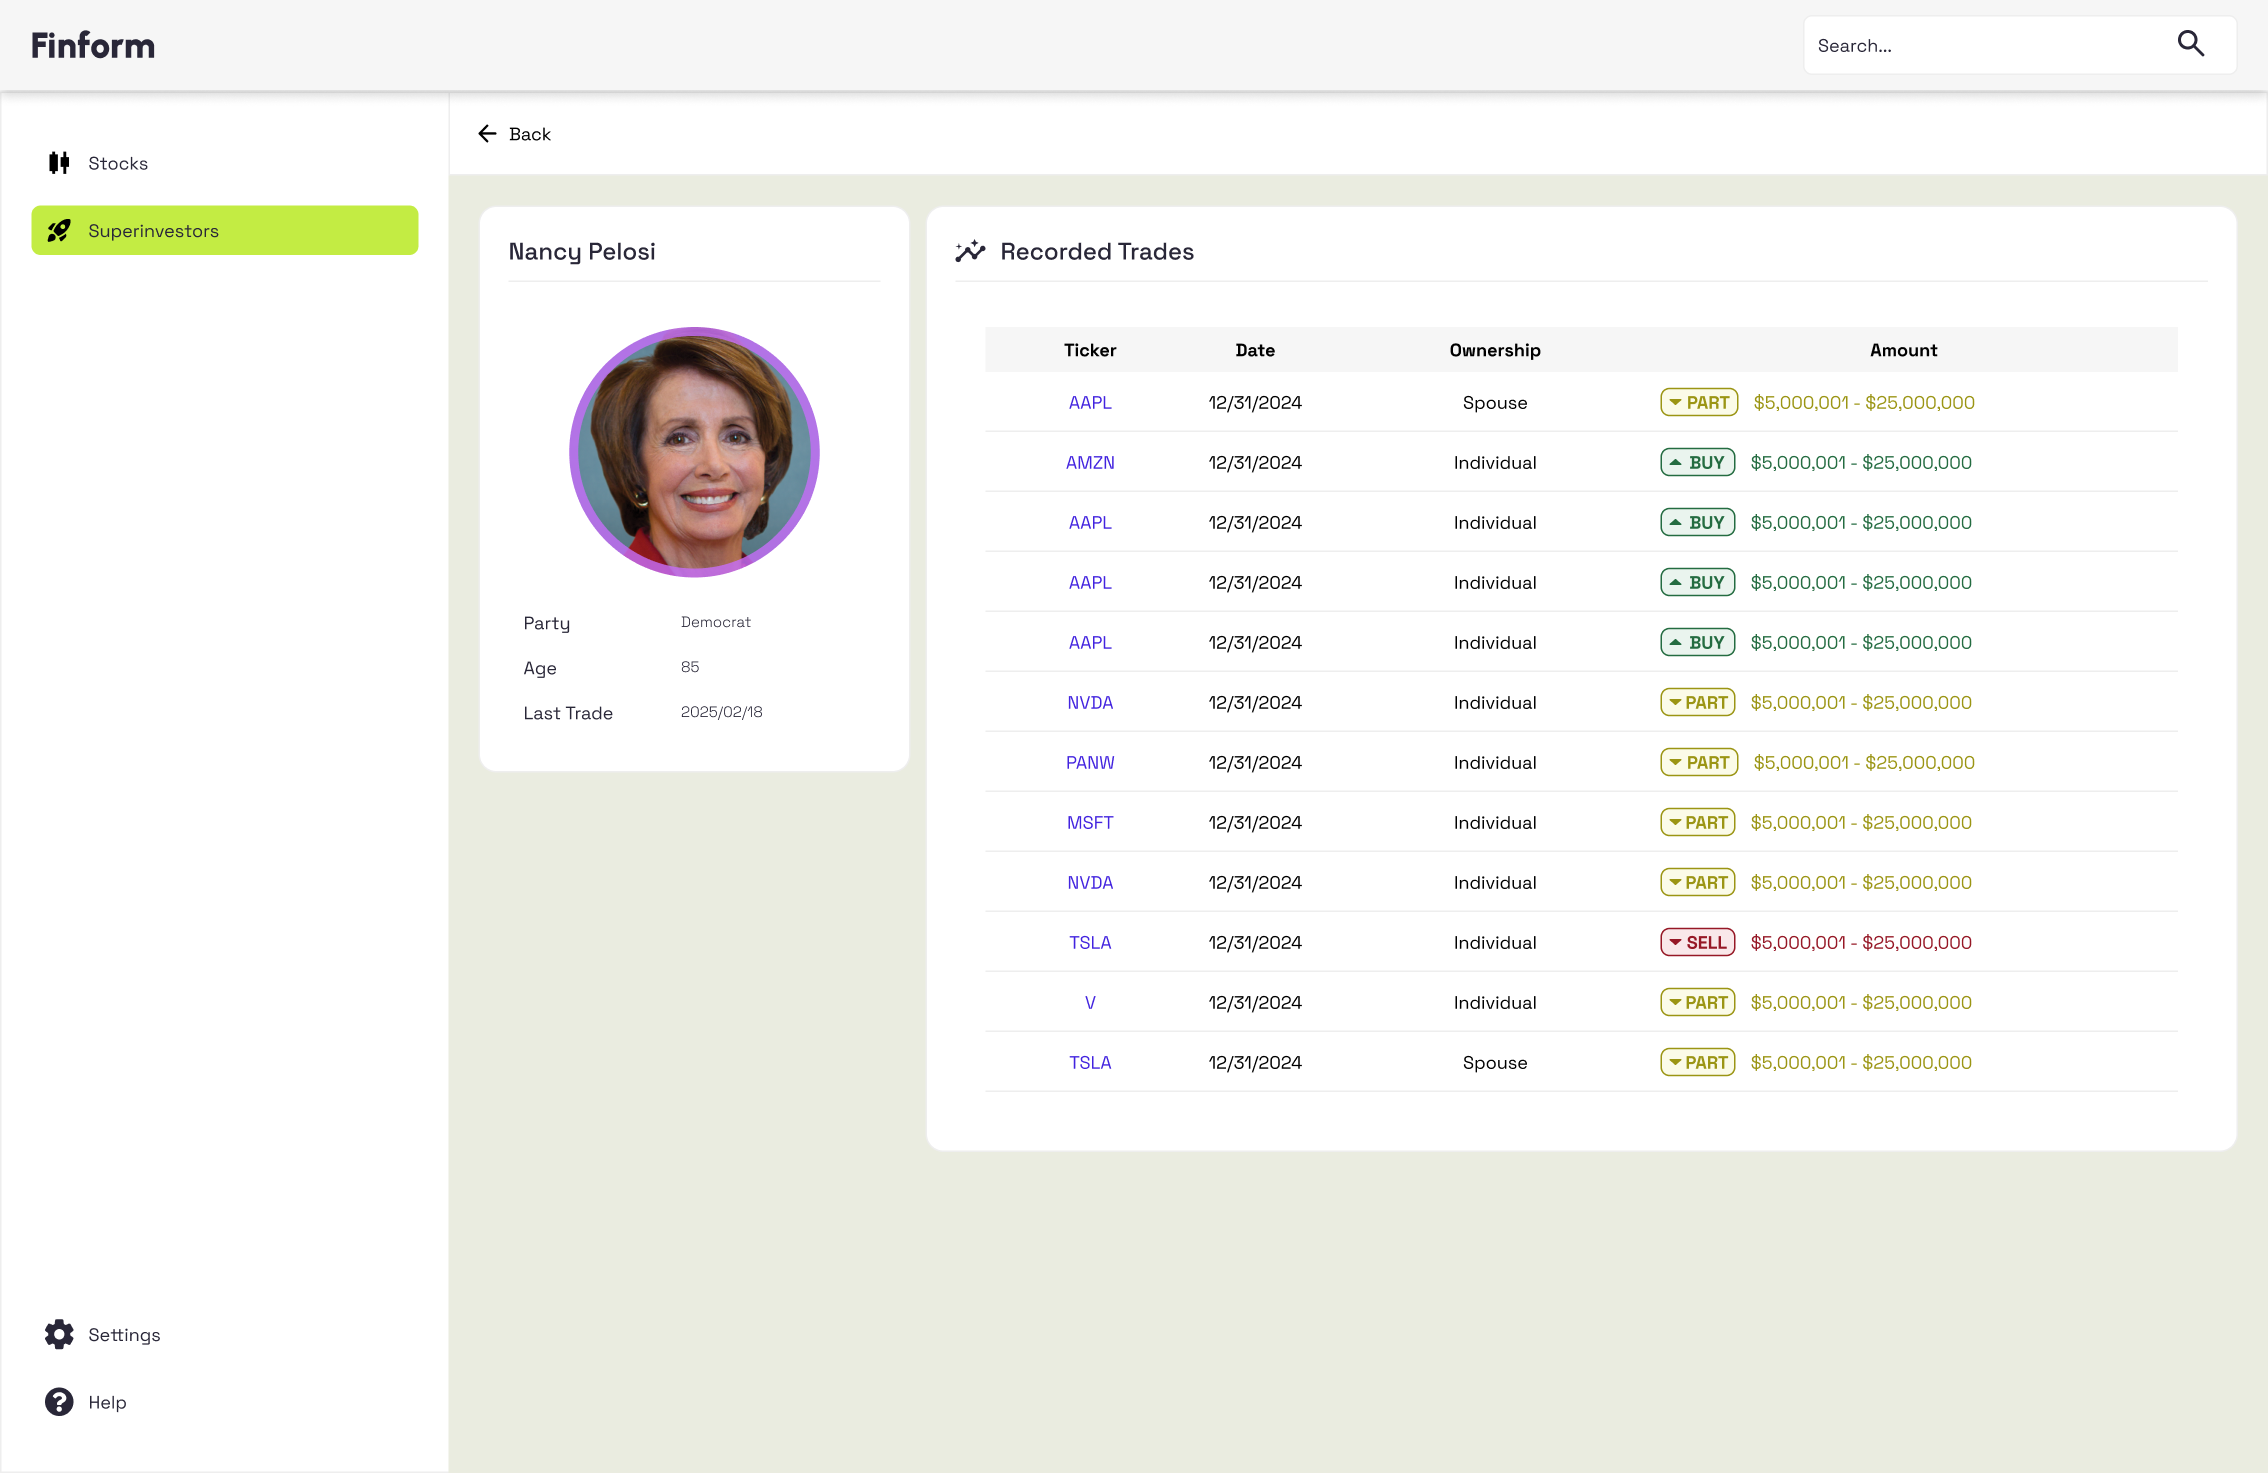Click the PART badge on MSFT row
Screen dimensions: 2268x1473
tap(1698, 823)
